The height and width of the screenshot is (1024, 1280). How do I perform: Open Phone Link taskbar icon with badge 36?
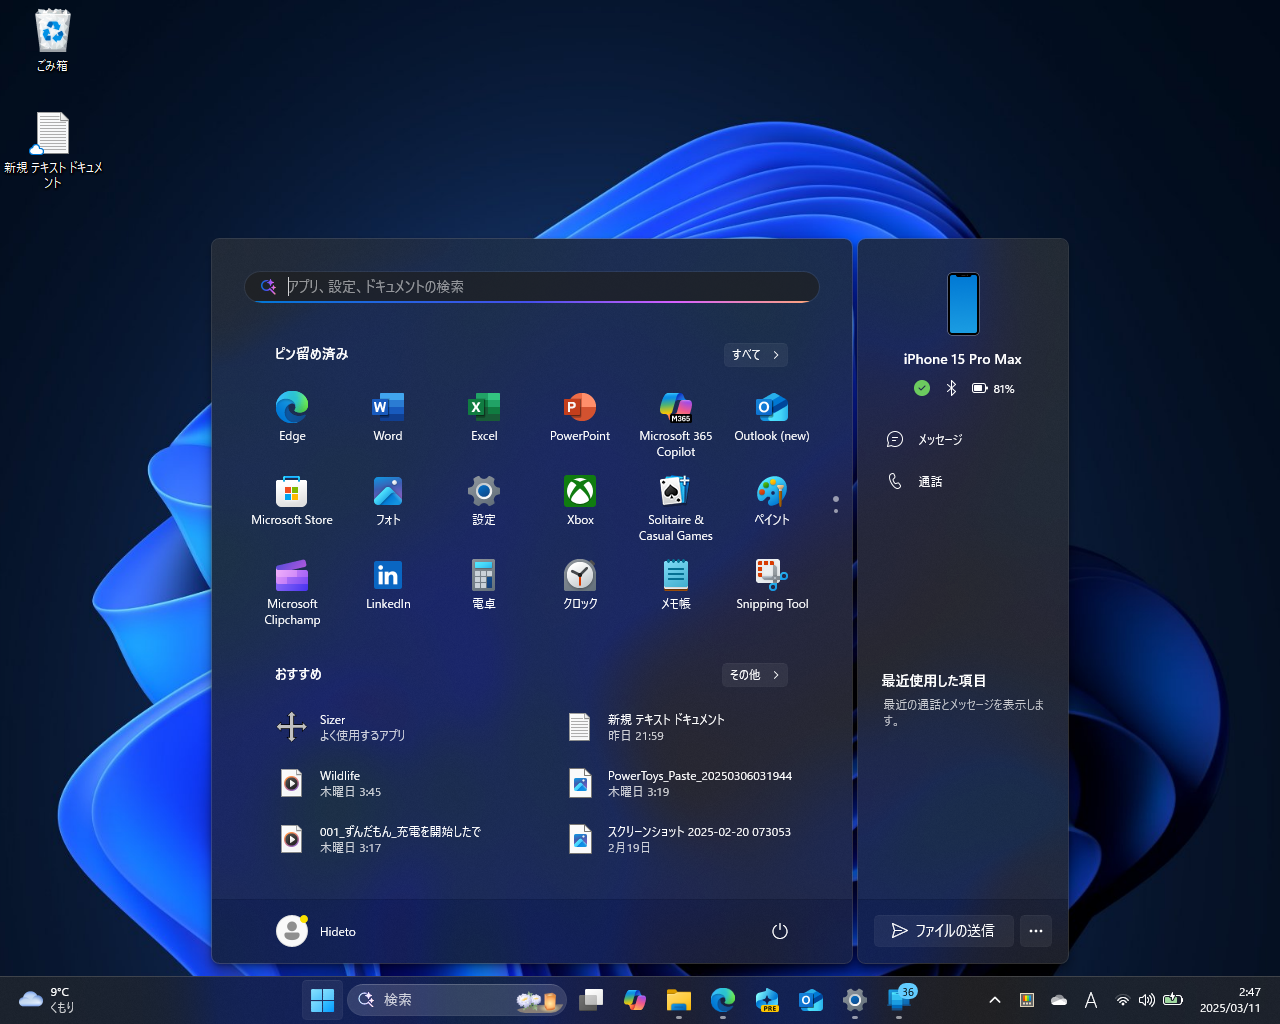click(899, 1000)
